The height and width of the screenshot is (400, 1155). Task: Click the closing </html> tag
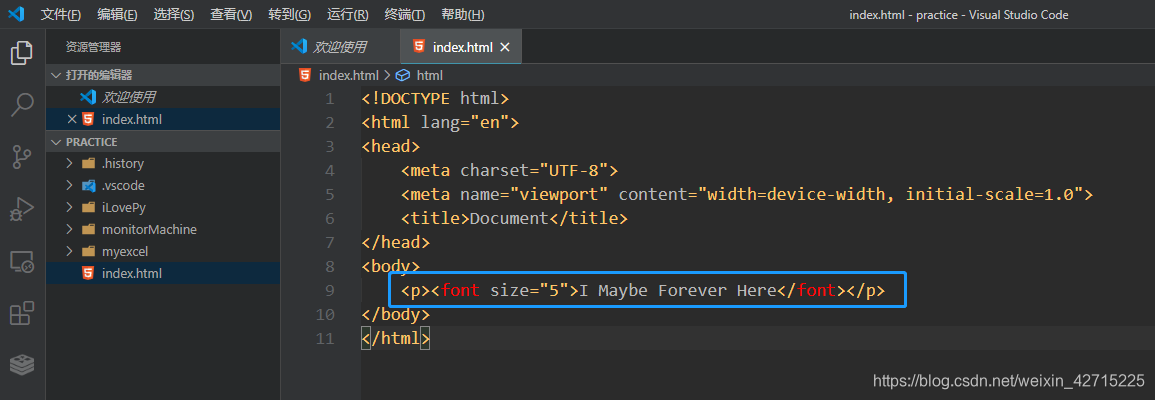pyautogui.click(x=396, y=338)
